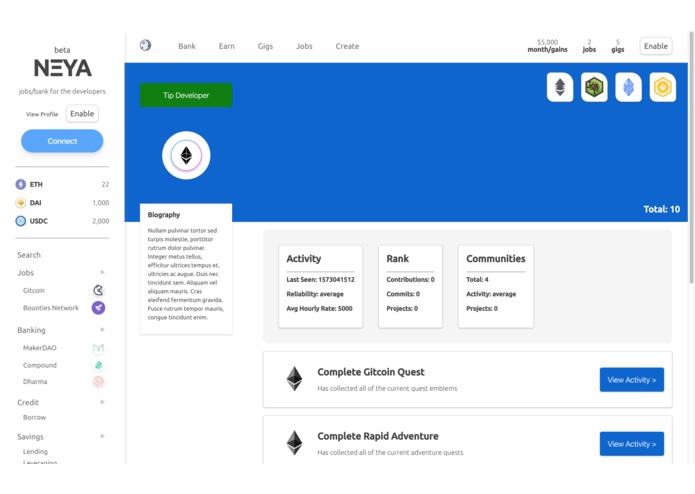This screenshot has width=695, height=494.
Task: Click "Last Seen: 1573041512" text
Action: click(x=320, y=280)
